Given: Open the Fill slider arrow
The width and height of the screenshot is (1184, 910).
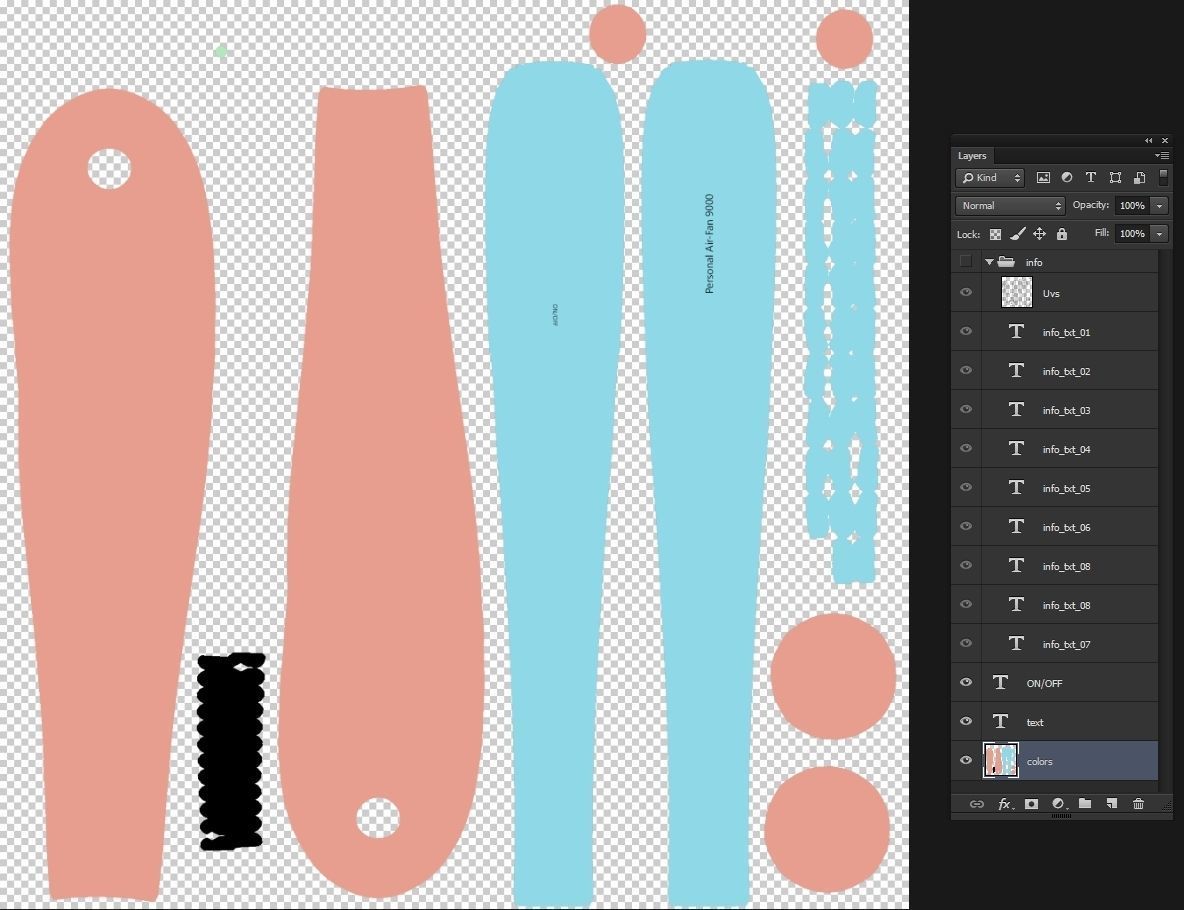Looking at the screenshot, I should (1160, 234).
